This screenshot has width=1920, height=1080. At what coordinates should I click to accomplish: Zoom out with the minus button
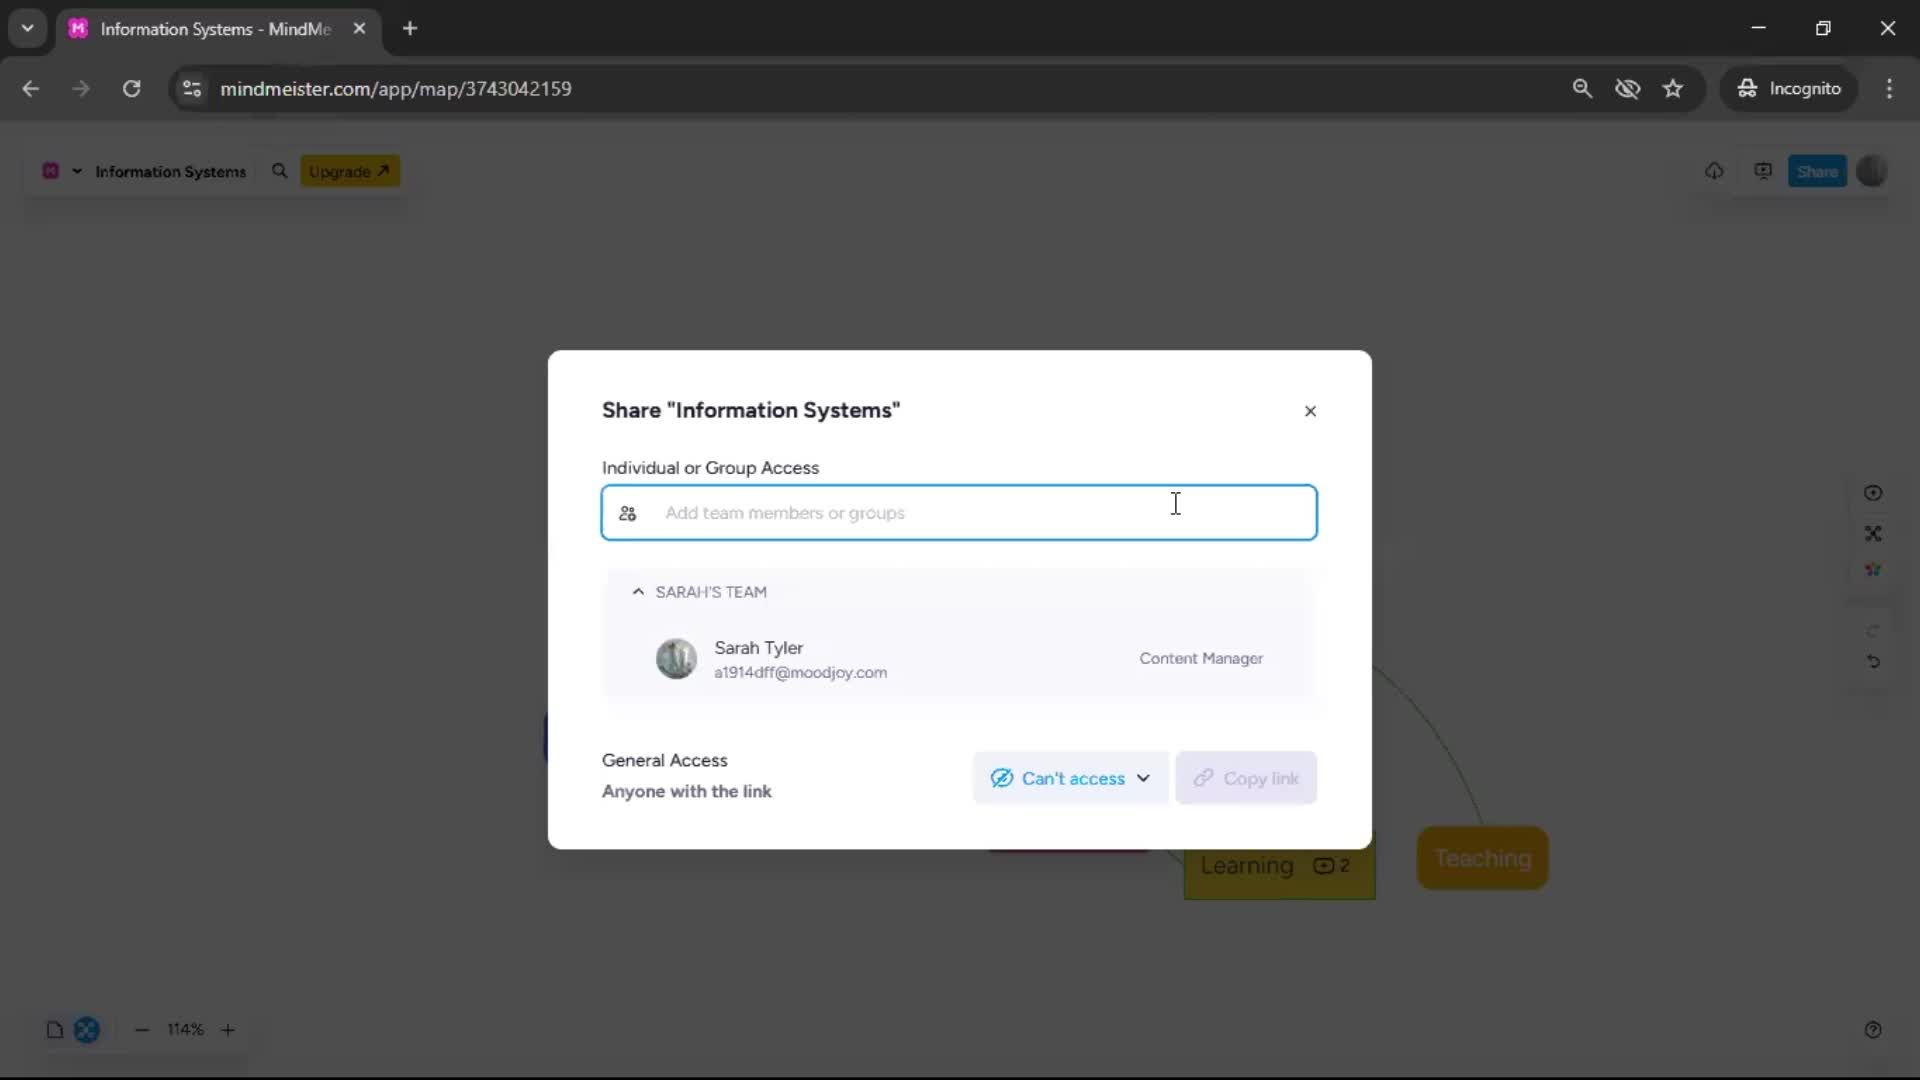click(x=142, y=1030)
